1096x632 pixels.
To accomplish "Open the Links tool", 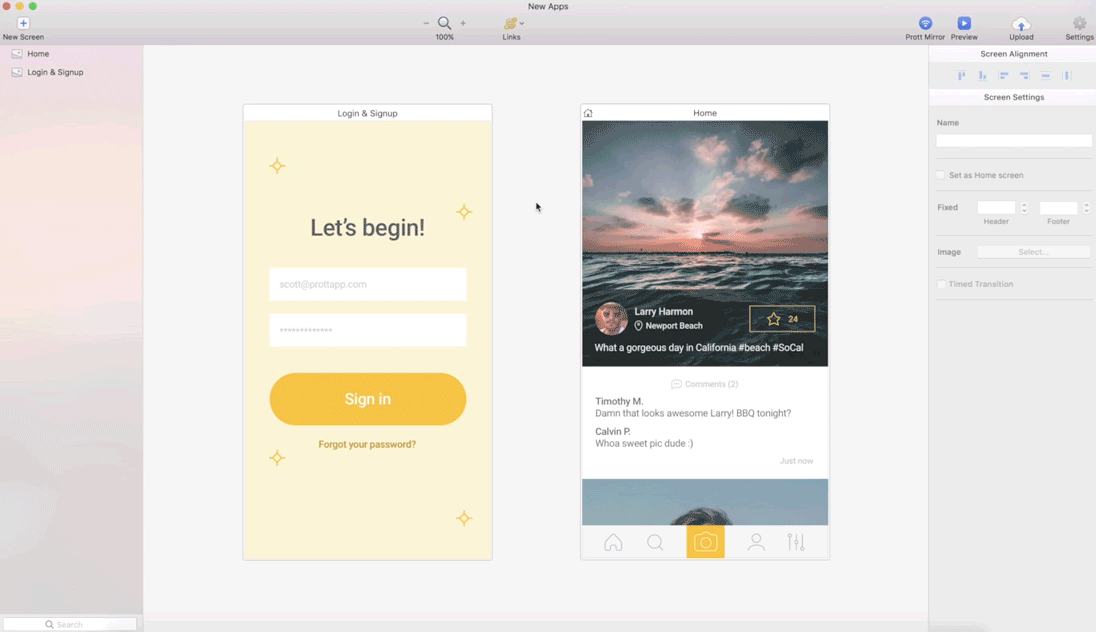I will click(x=511, y=24).
